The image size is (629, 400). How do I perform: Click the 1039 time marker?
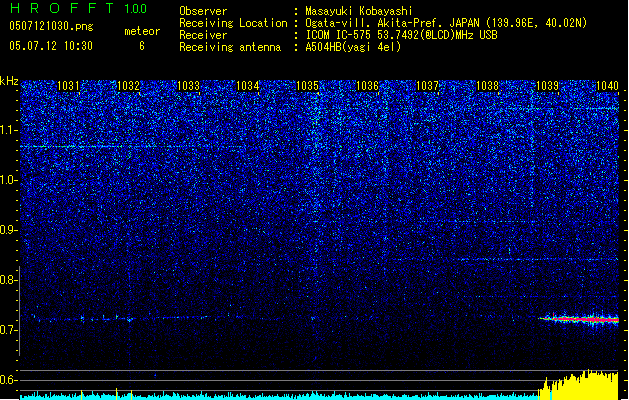click(547, 86)
